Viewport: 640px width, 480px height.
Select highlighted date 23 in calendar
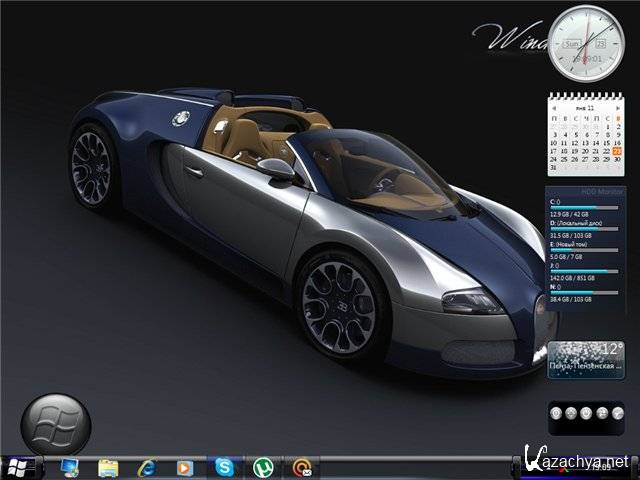click(x=618, y=150)
